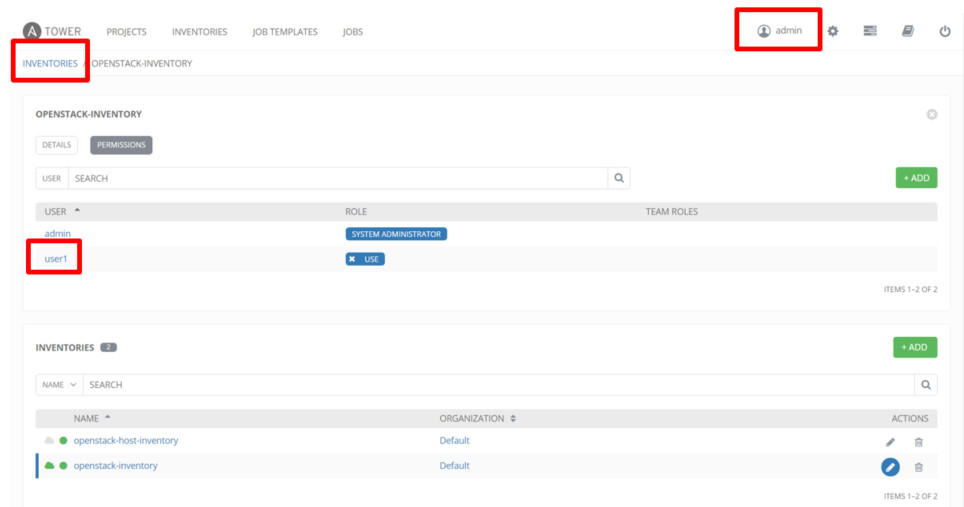
Task: Click the green cloud icon for openstack-inventory
Action: 49,466
